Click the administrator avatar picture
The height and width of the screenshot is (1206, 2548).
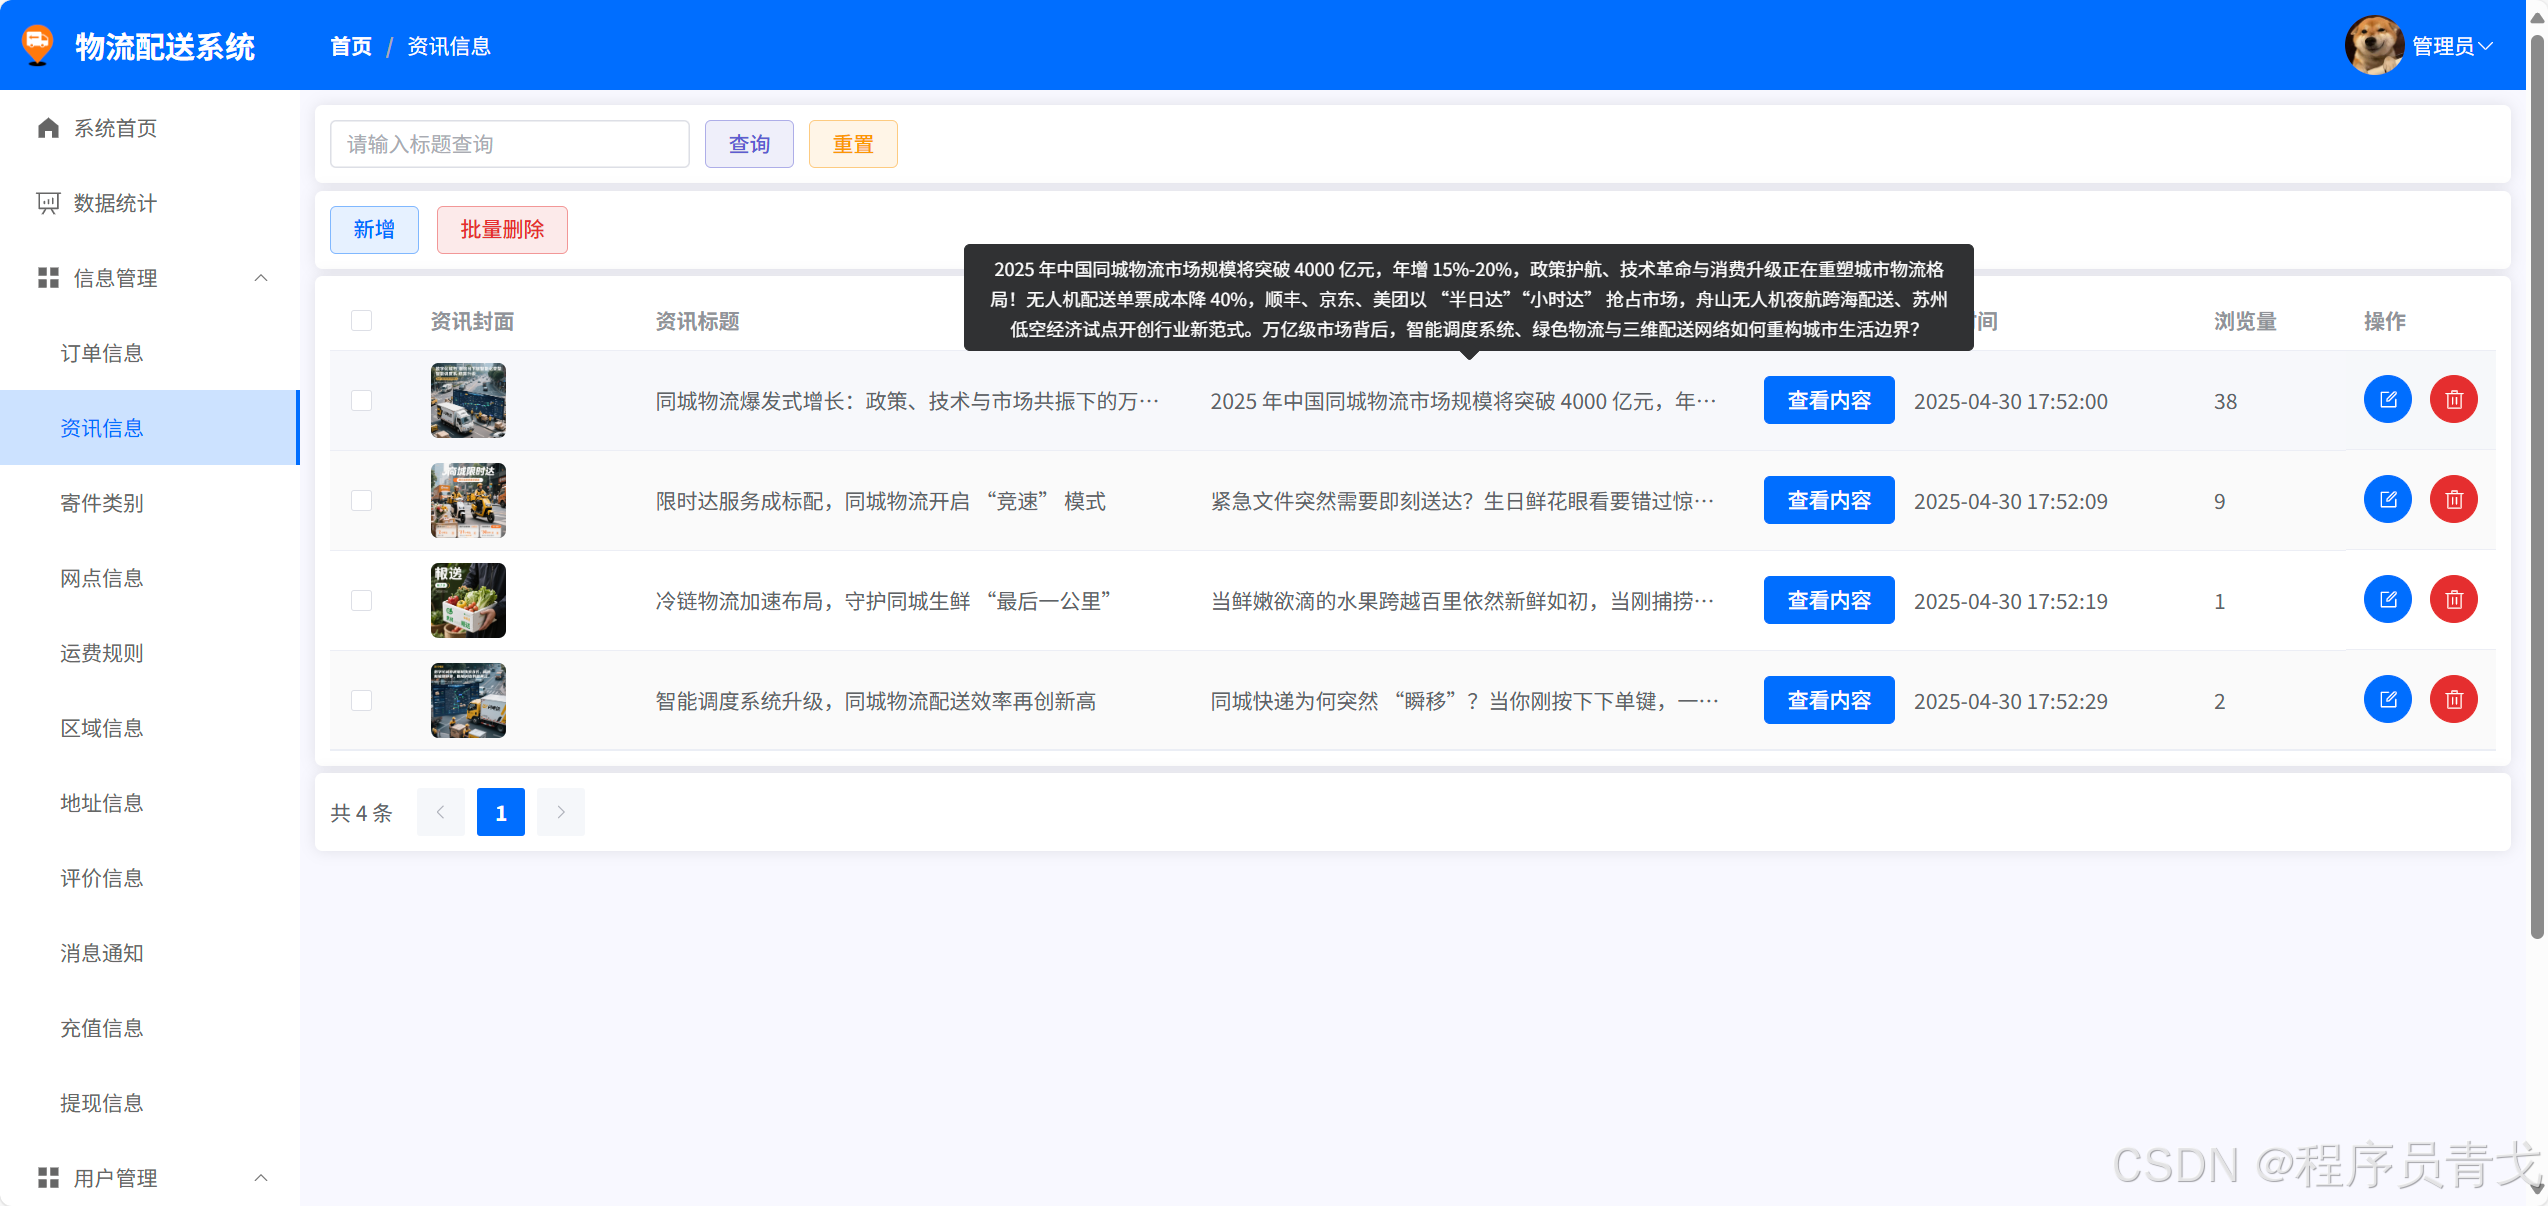click(2374, 46)
